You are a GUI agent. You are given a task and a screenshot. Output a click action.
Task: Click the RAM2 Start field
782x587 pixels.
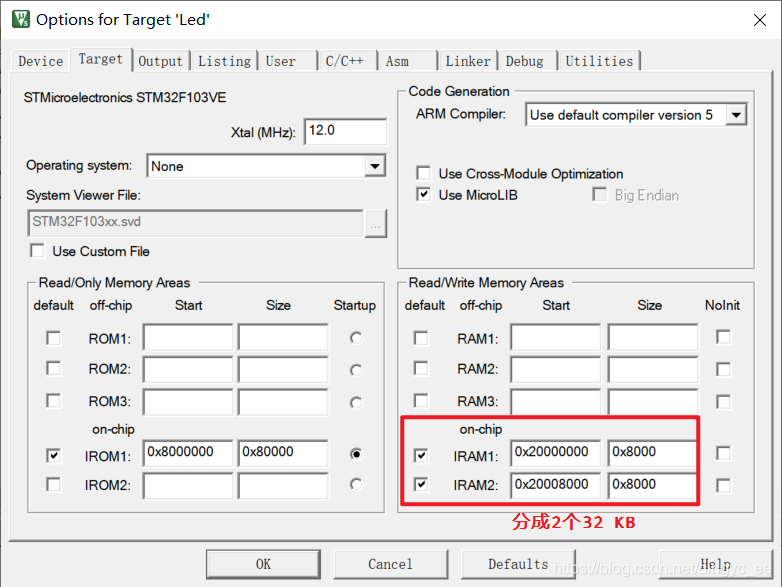click(556, 370)
